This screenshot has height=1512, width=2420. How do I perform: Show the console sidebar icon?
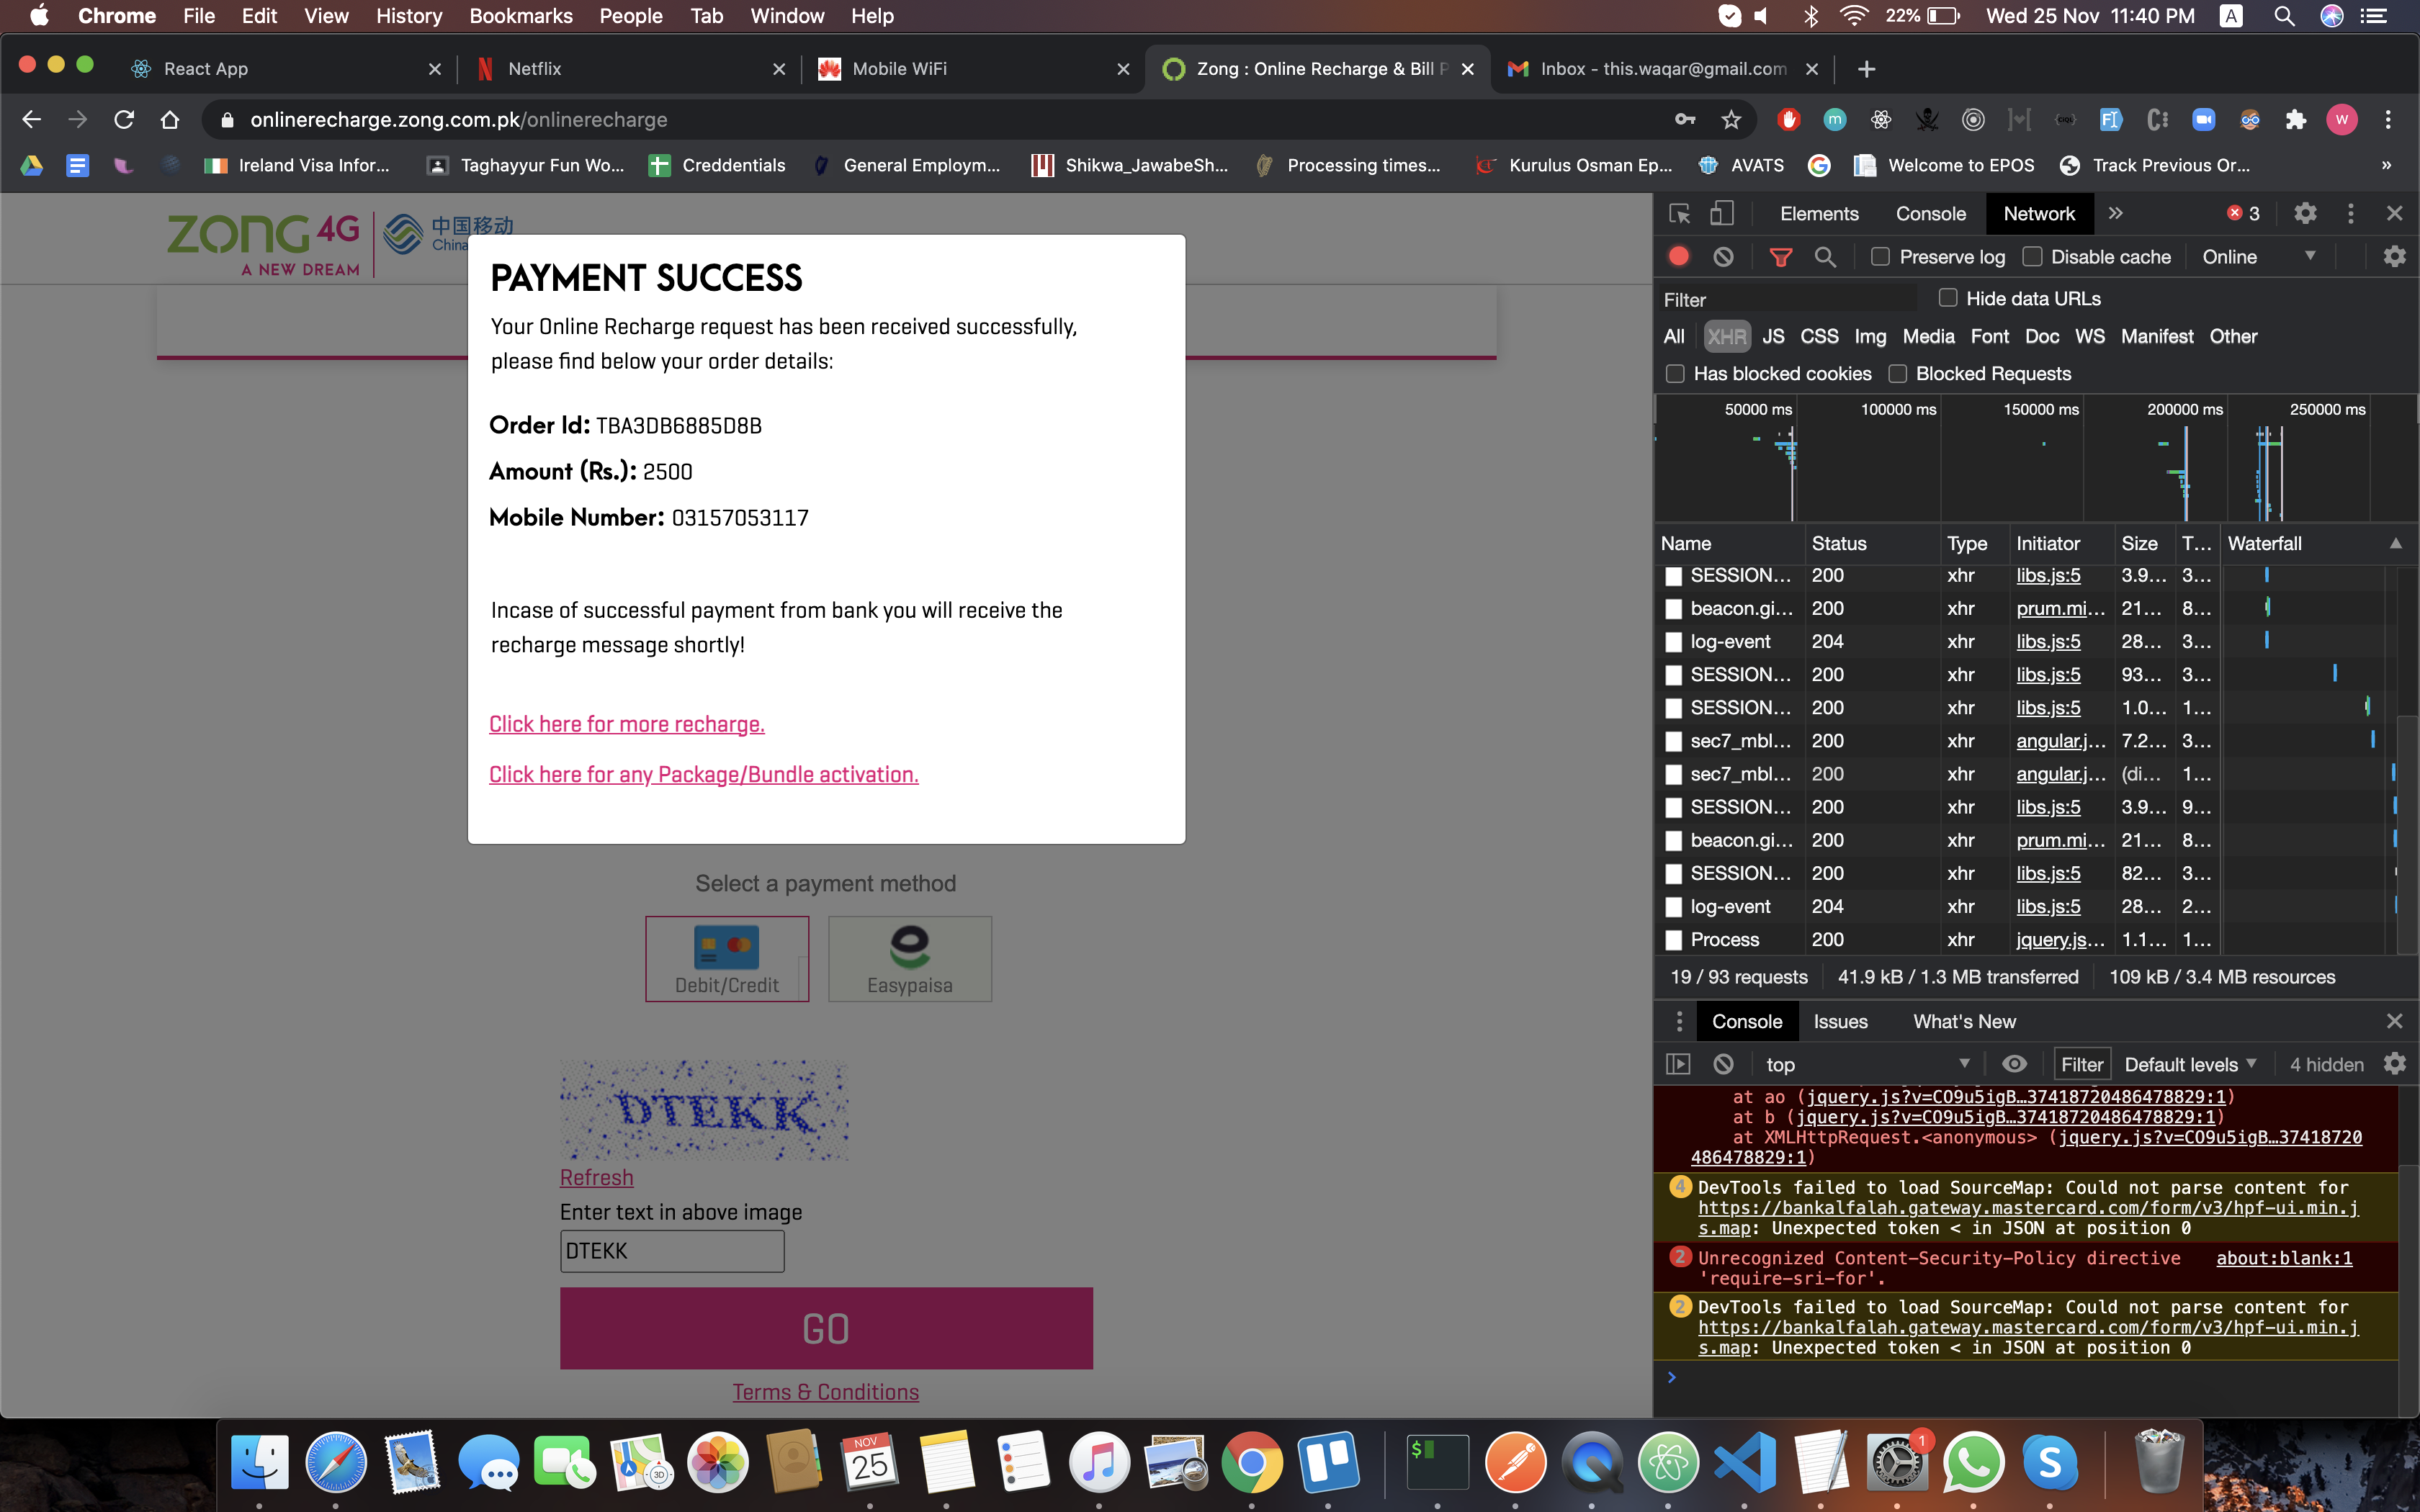click(1678, 1064)
